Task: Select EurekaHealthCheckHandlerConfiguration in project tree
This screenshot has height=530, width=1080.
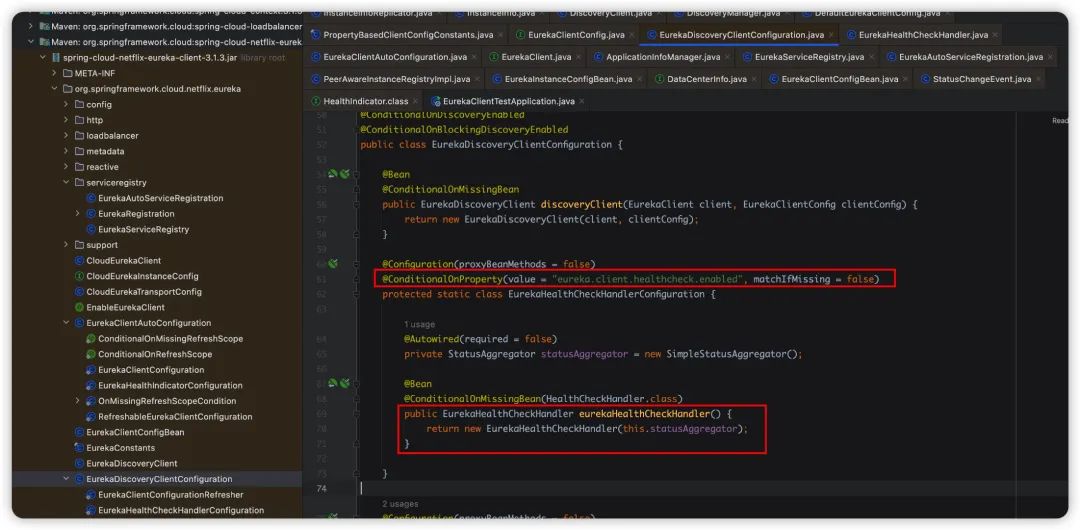Action: point(180,510)
